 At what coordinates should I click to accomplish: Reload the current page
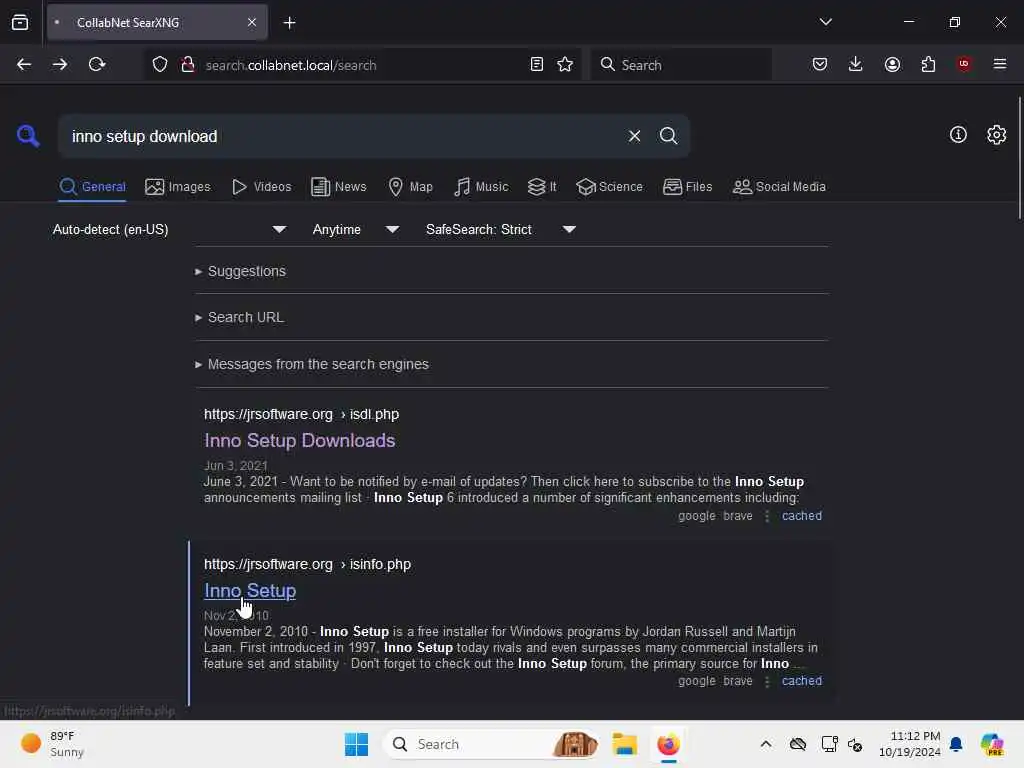point(97,64)
